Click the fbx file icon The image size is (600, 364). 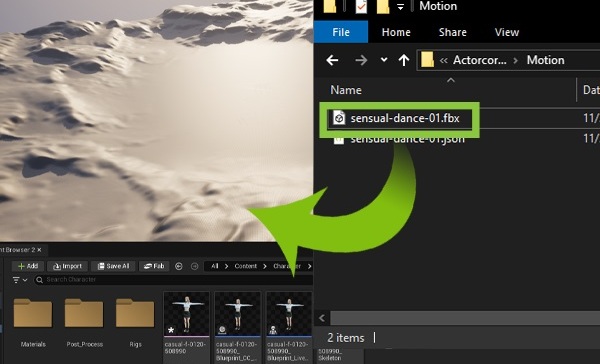coord(339,118)
